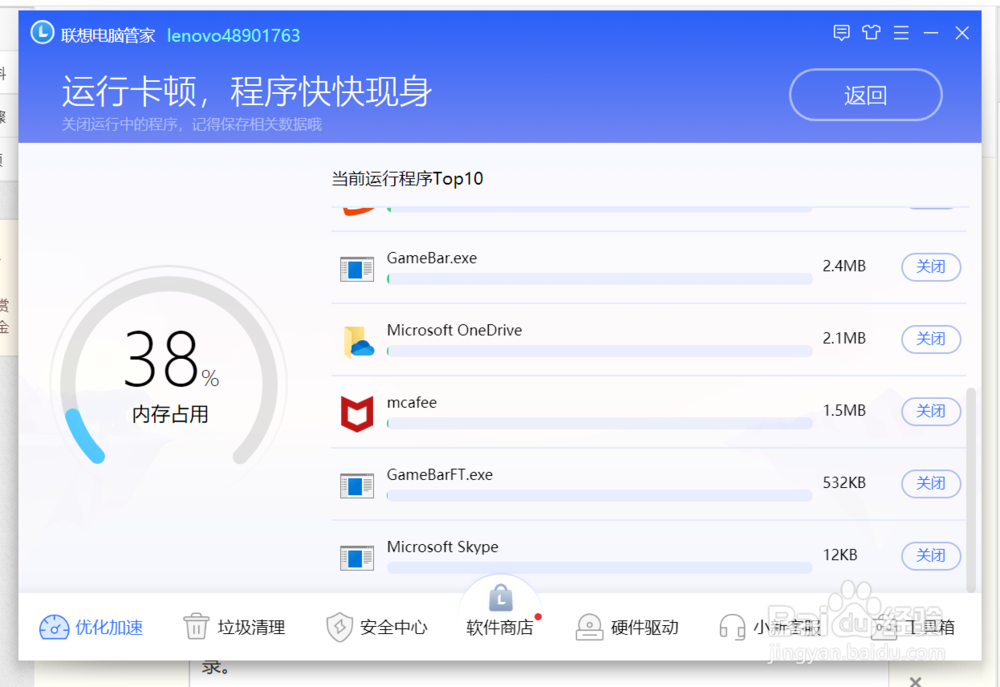Click the speedometer icon for 优化加速
Image resolution: width=1000 pixels, height=687 pixels.
54,628
